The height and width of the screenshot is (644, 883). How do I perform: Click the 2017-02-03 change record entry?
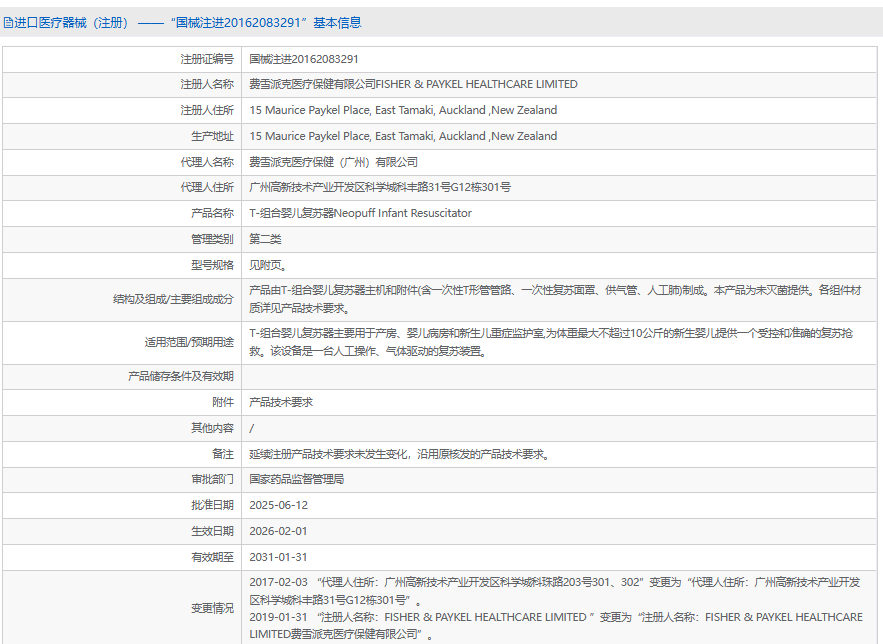tap(555, 591)
